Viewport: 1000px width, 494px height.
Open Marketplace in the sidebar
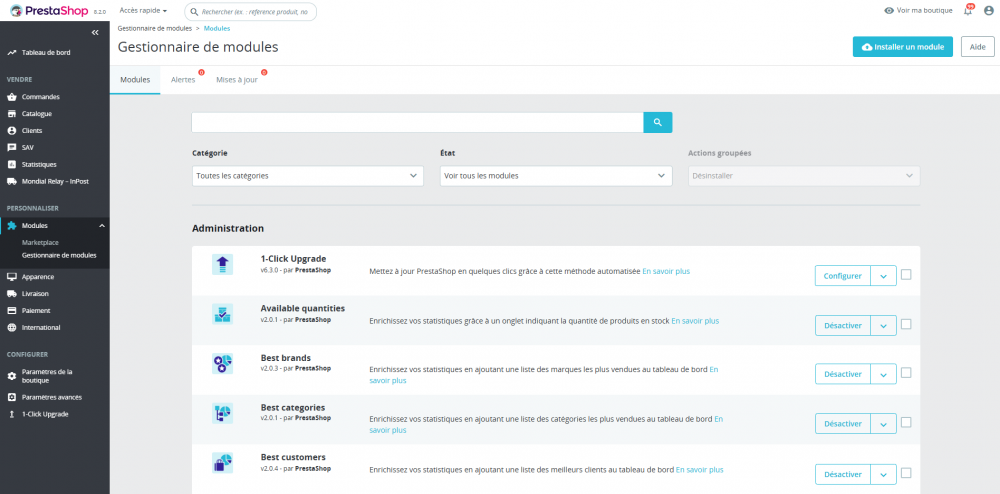[40, 243]
